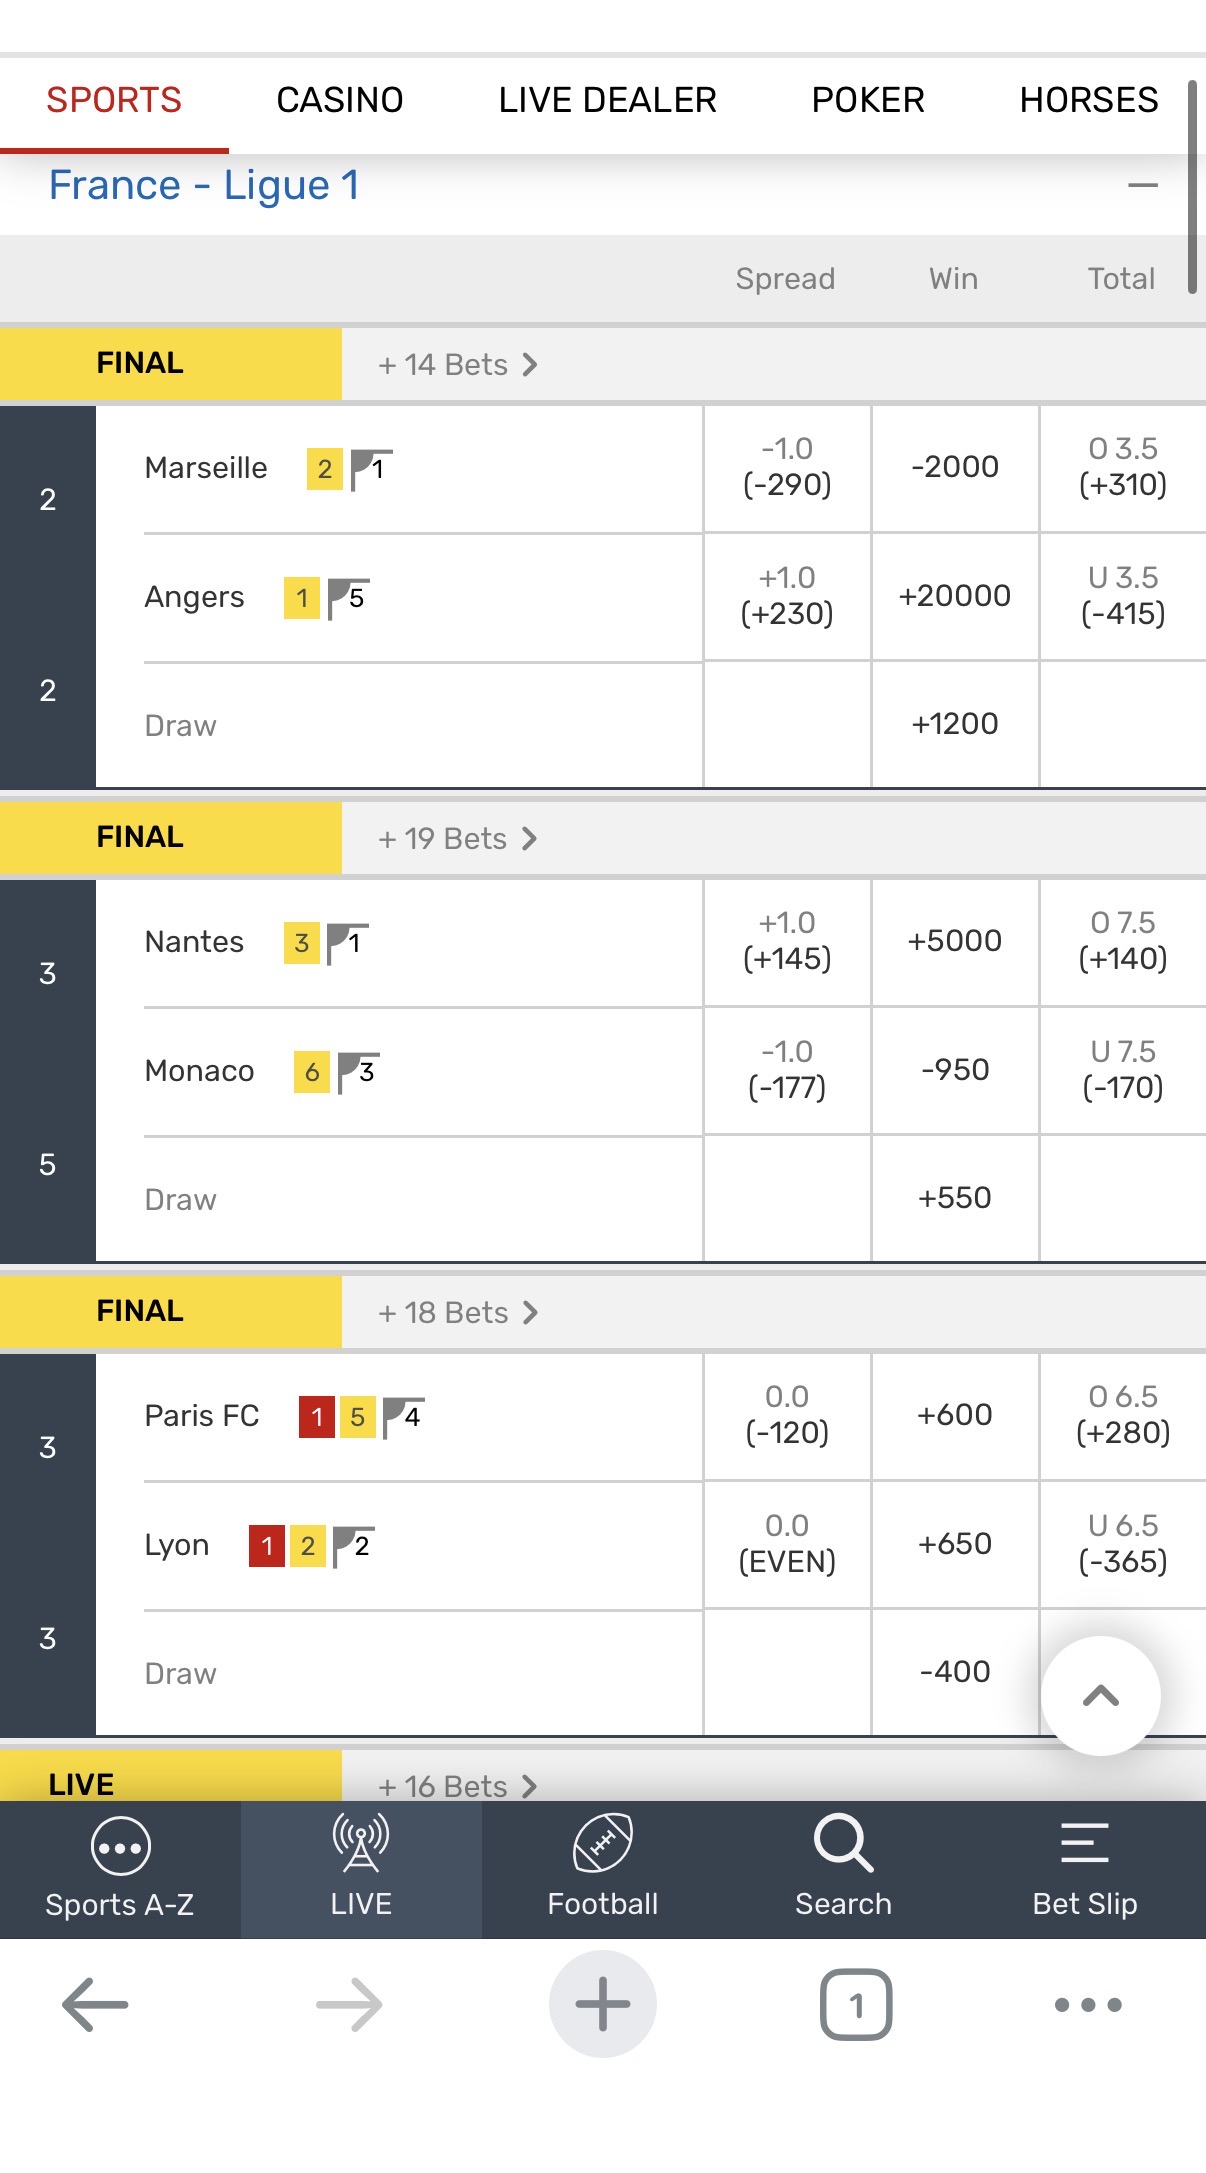Open the Football icon in bottom bar
This screenshot has height=2173, width=1206.
(x=602, y=1844)
